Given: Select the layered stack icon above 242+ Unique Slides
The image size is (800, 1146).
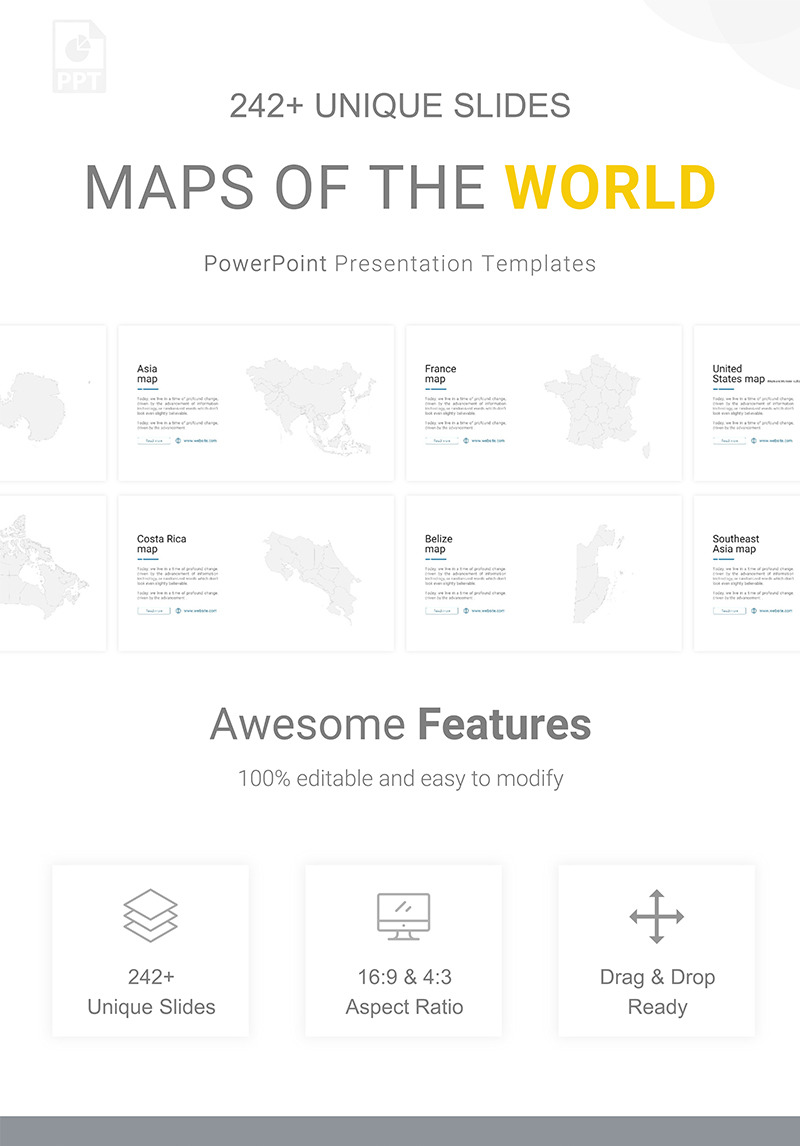Looking at the screenshot, I should 152,915.
